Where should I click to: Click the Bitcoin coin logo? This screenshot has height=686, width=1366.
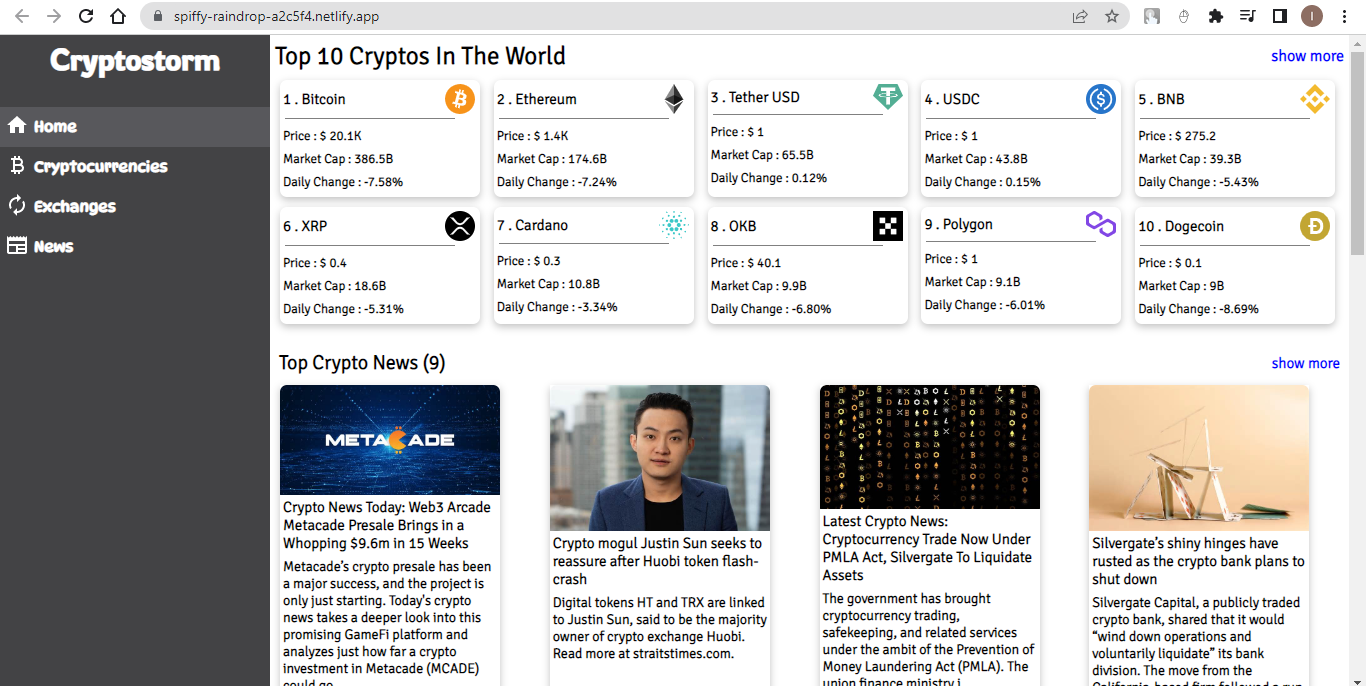coord(460,99)
